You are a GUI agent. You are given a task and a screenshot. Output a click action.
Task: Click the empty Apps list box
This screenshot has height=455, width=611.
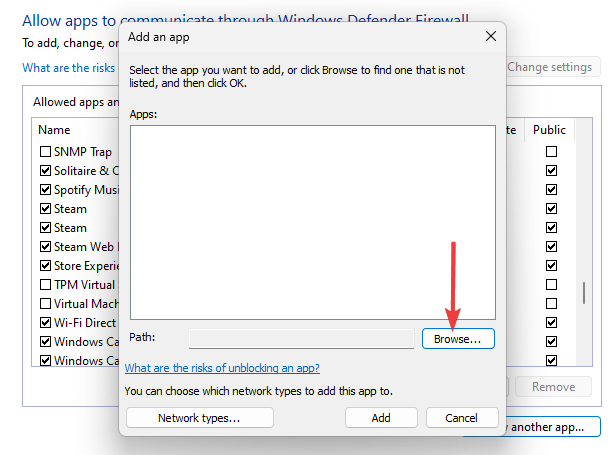click(312, 221)
